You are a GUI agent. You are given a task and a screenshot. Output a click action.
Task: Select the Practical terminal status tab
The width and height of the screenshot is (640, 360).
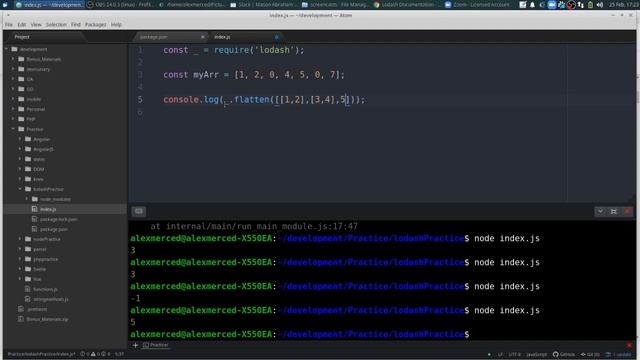(156, 345)
